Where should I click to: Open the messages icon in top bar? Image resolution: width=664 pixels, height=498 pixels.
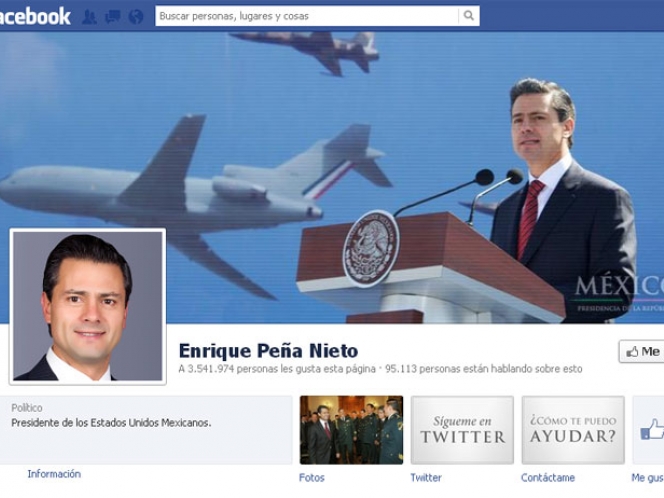113,17
